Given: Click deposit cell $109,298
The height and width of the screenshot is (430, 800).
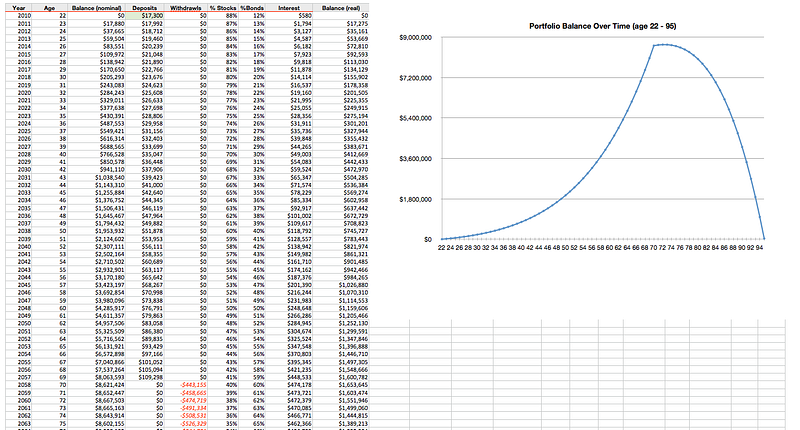Looking at the screenshot, I should click(x=145, y=377).
